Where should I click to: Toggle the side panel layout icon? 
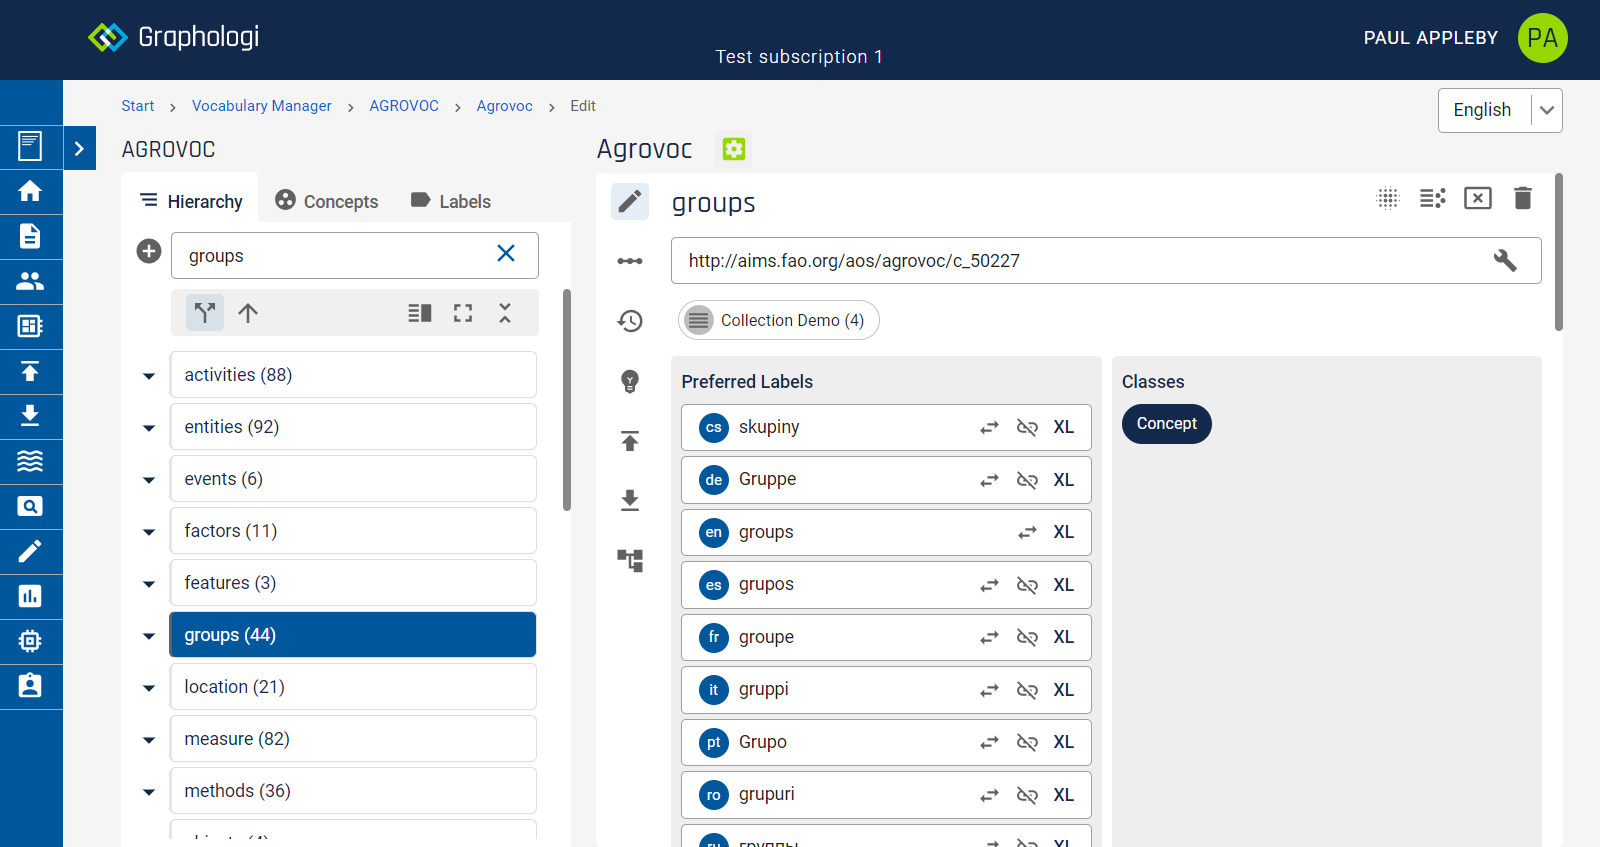tap(420, 313)
